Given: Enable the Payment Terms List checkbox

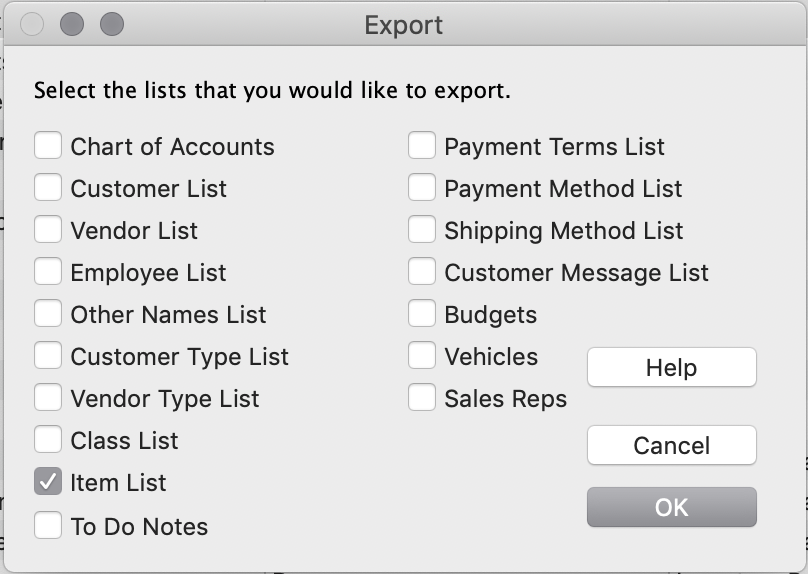Looking at the screenshot, I should pyautogui.click(x=422, y=145).
